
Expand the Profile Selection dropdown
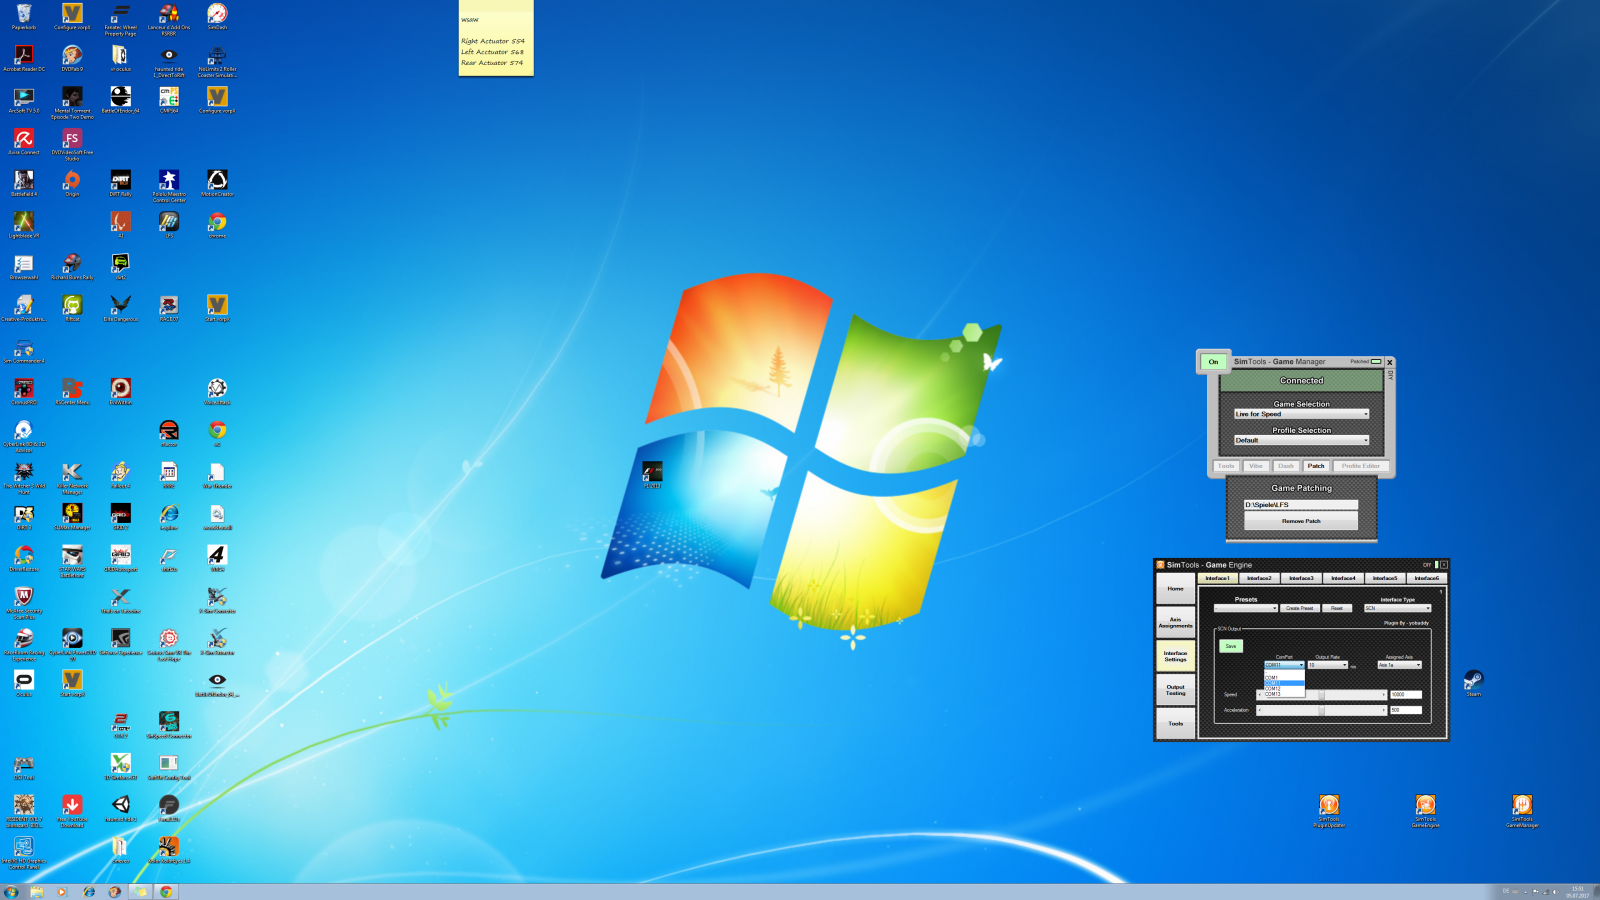point(1302,440)
